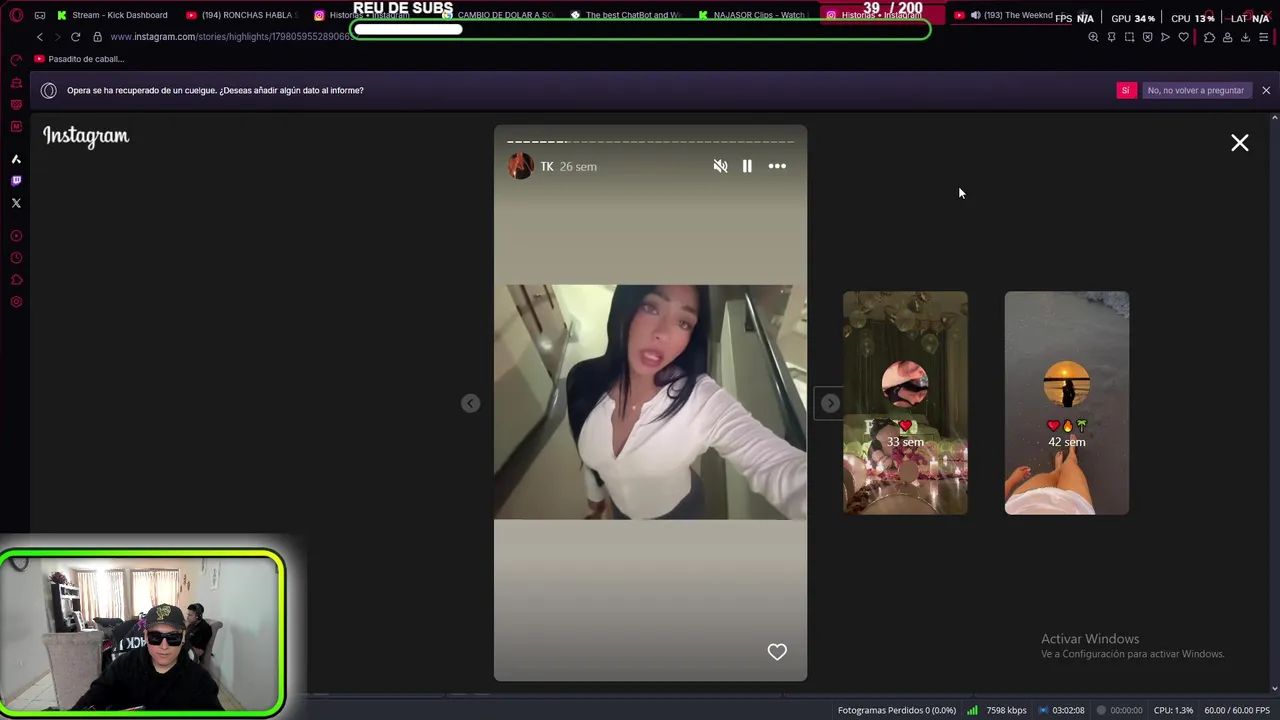Switch to The best ChatBot tab
Viewport: 1280px width, 720px height.
click(626, 15)
